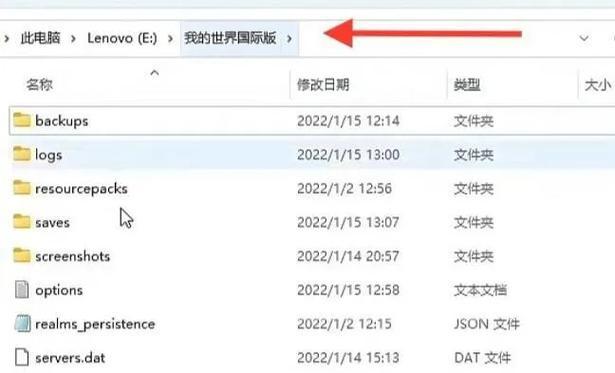This screenshot has height=373, width=615.
Task: Sort by the 修改日期 column header
Action: [323, 84]
